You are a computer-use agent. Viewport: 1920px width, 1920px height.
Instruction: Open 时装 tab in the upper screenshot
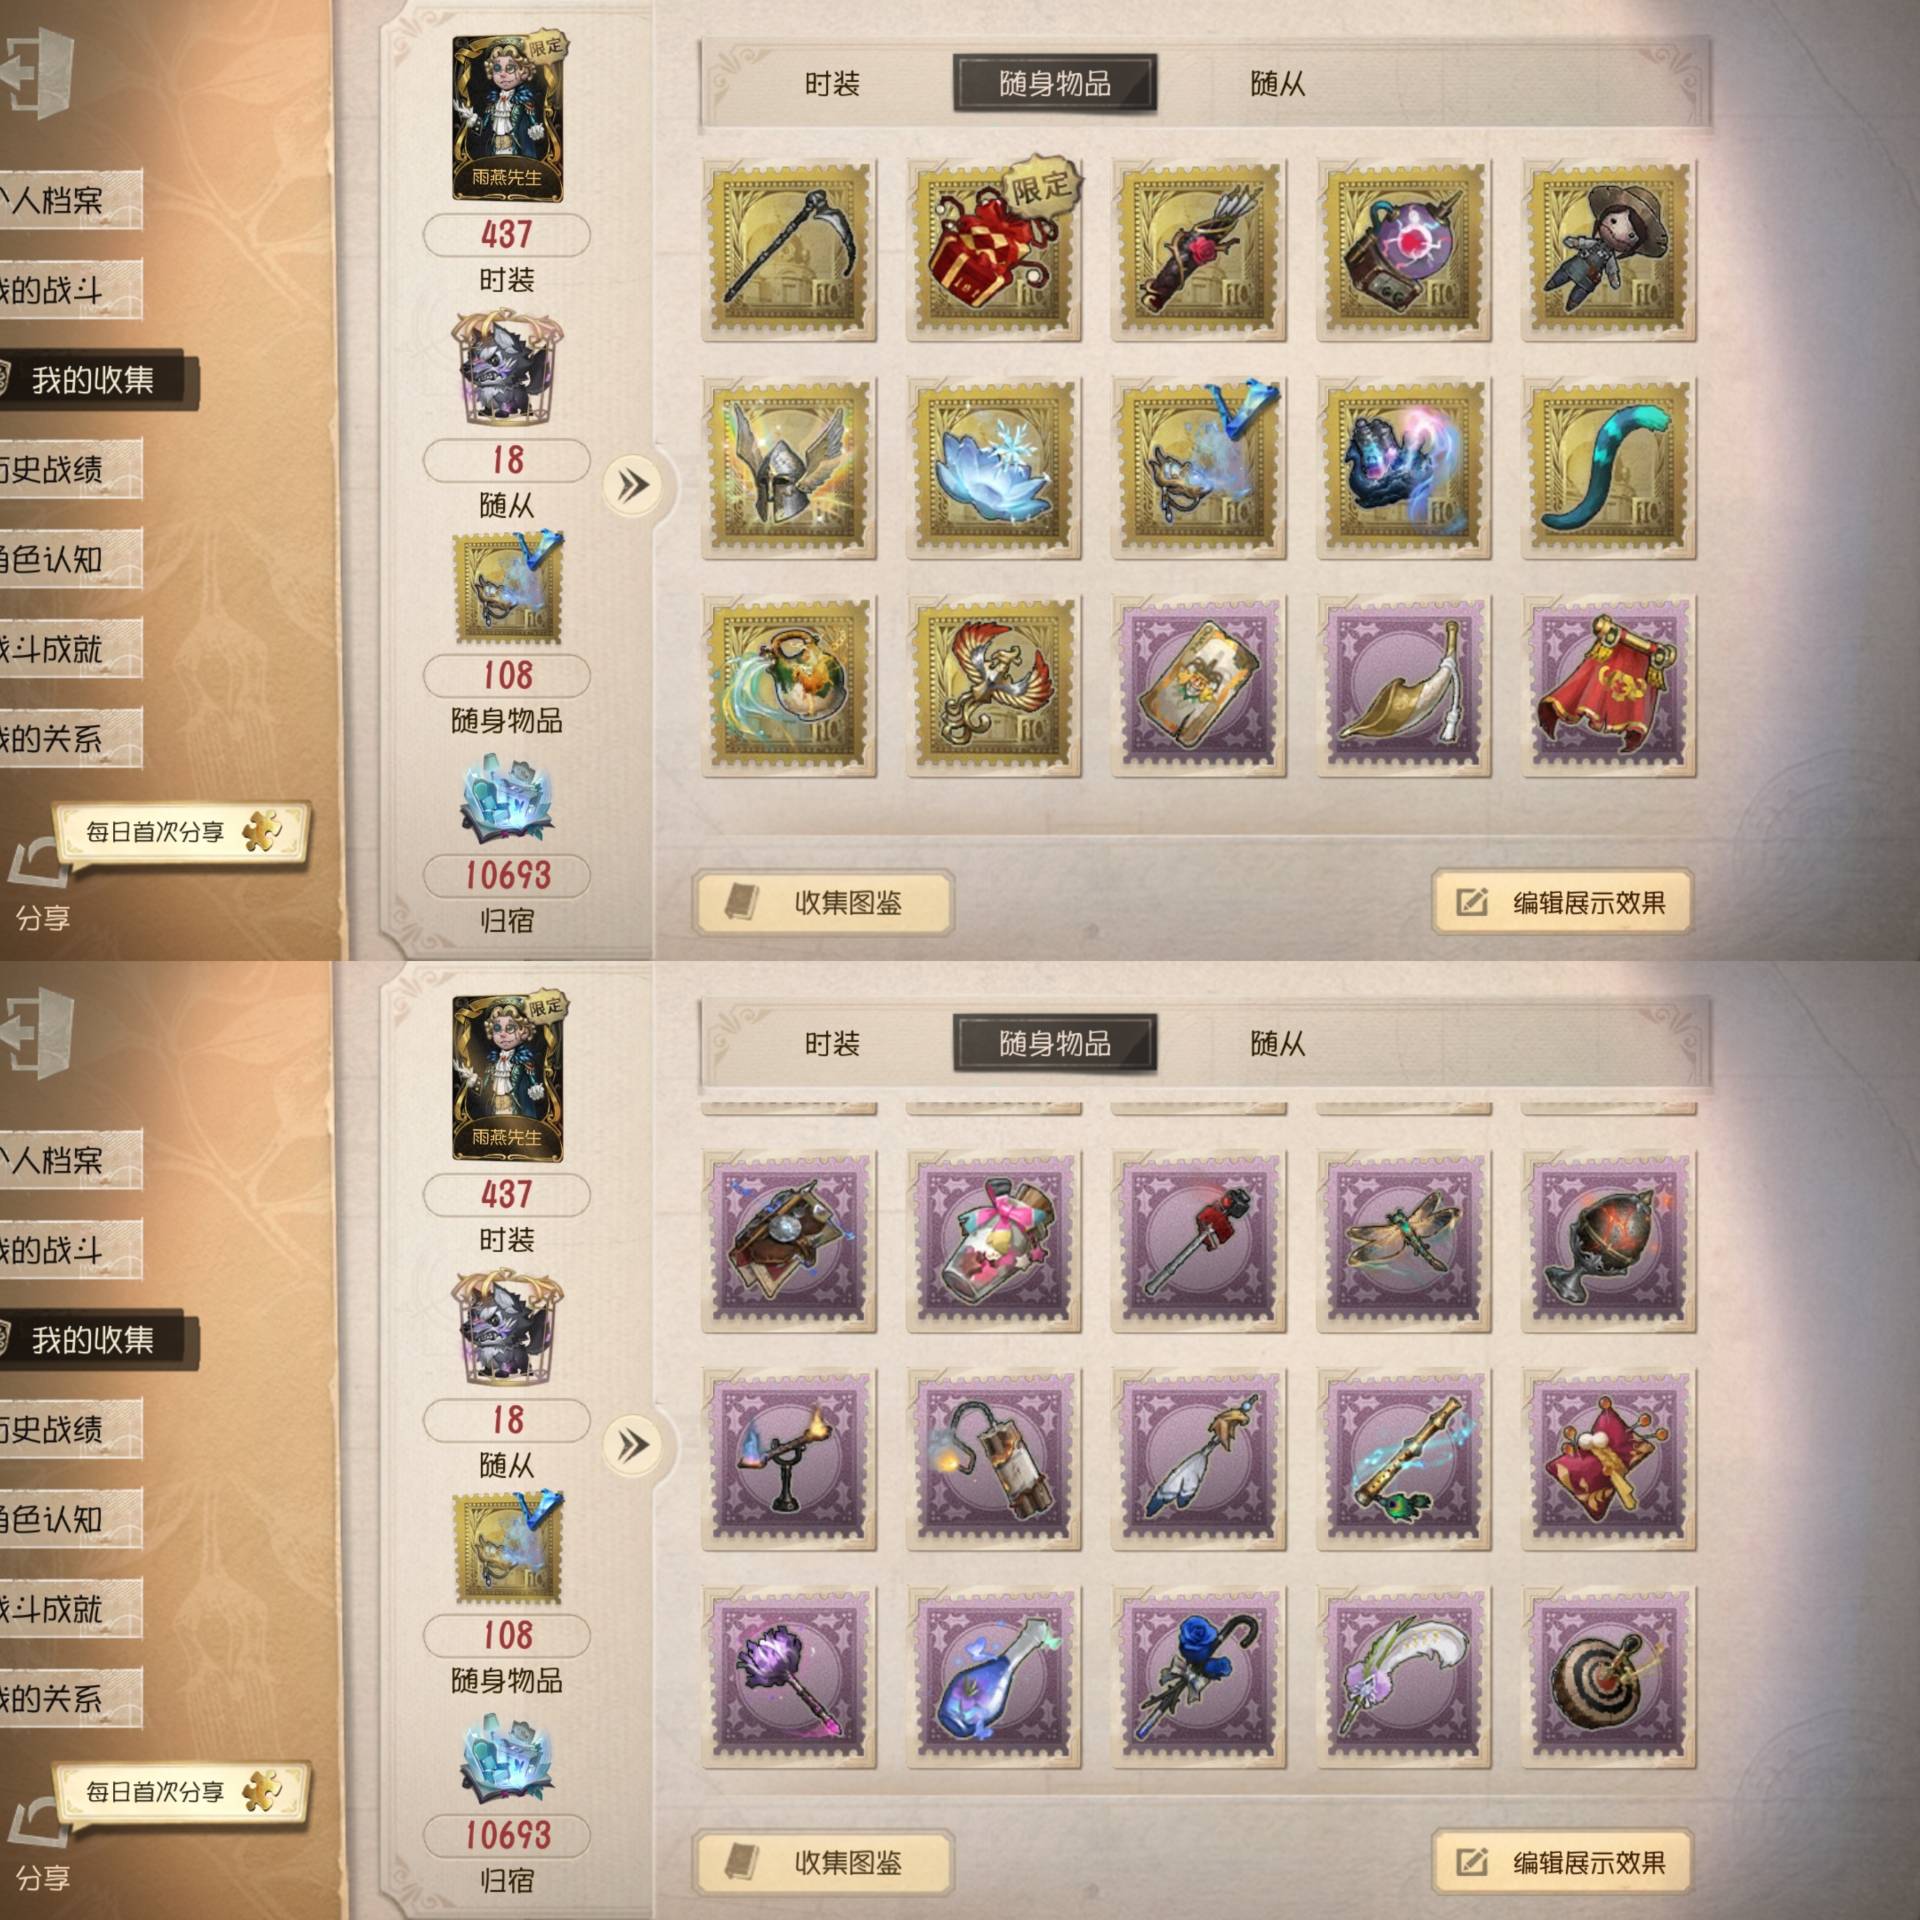coord(832,84)
